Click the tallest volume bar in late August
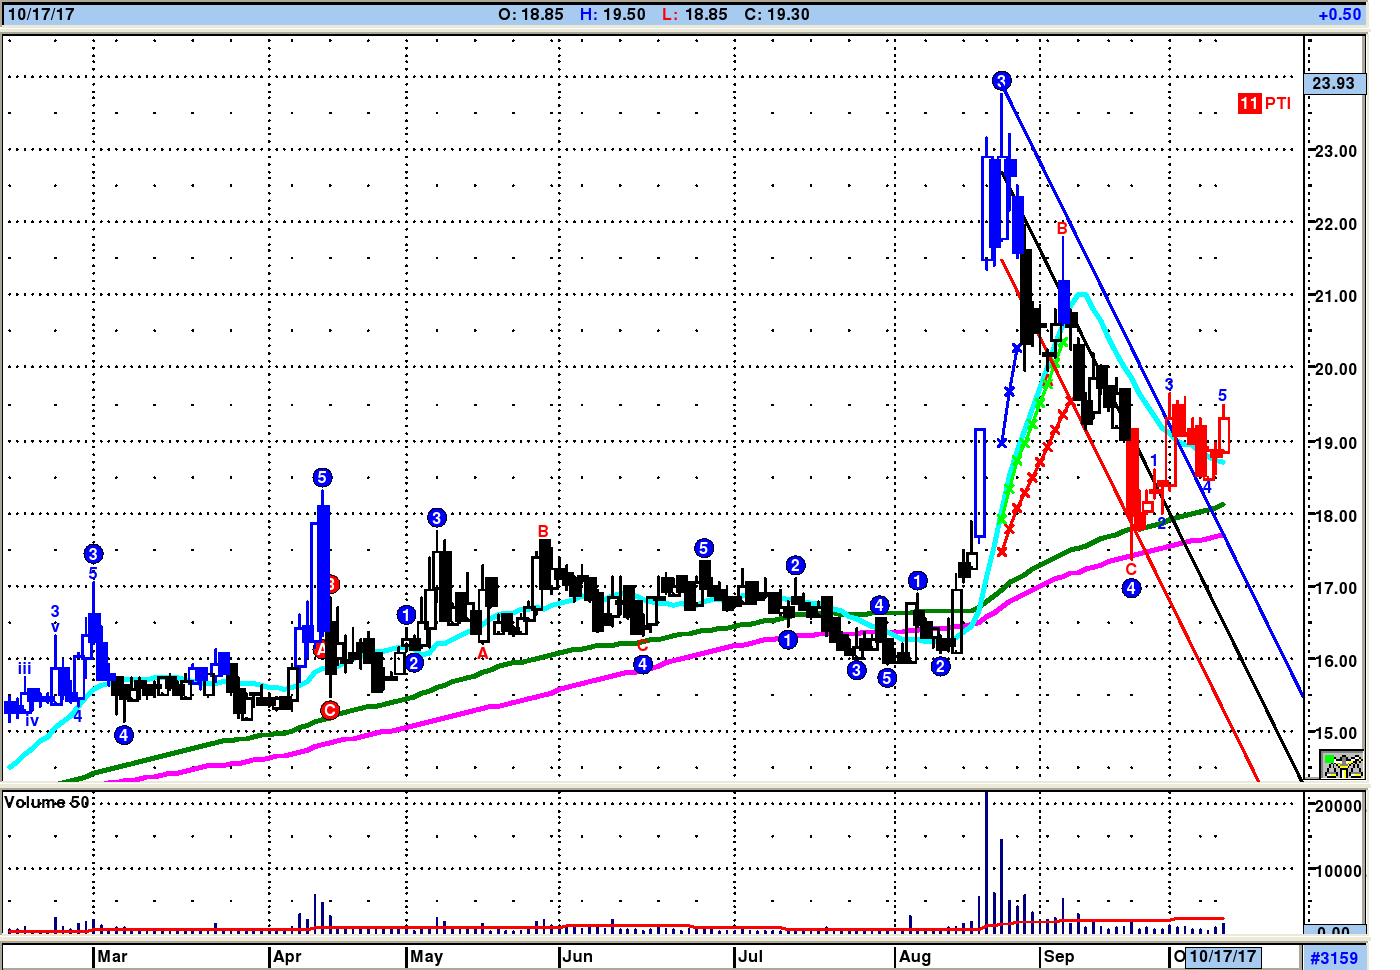 pos(986,860)
